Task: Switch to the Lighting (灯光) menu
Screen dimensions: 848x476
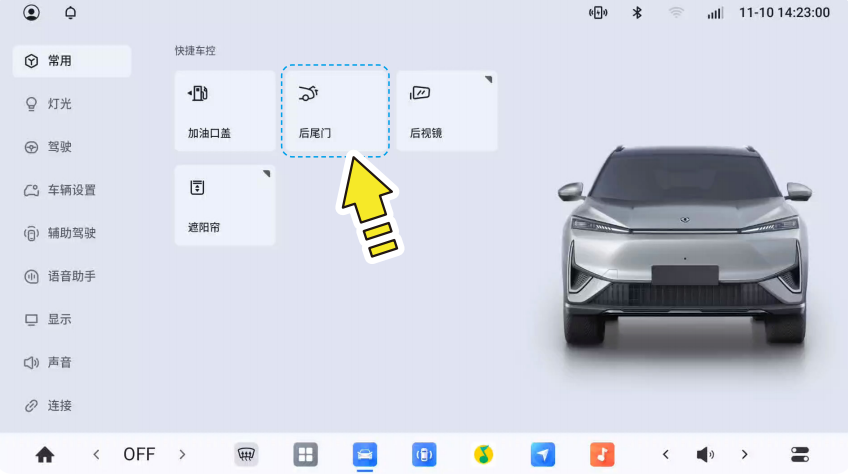Action: click(x=60, y=104)
